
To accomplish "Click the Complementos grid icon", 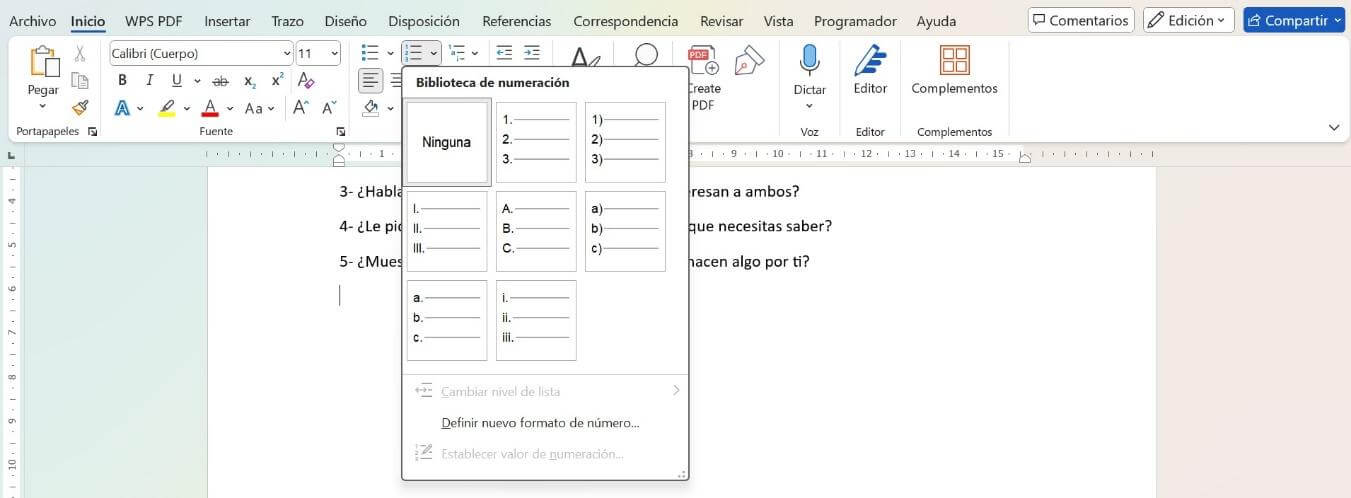I will (x=954, y=62).
